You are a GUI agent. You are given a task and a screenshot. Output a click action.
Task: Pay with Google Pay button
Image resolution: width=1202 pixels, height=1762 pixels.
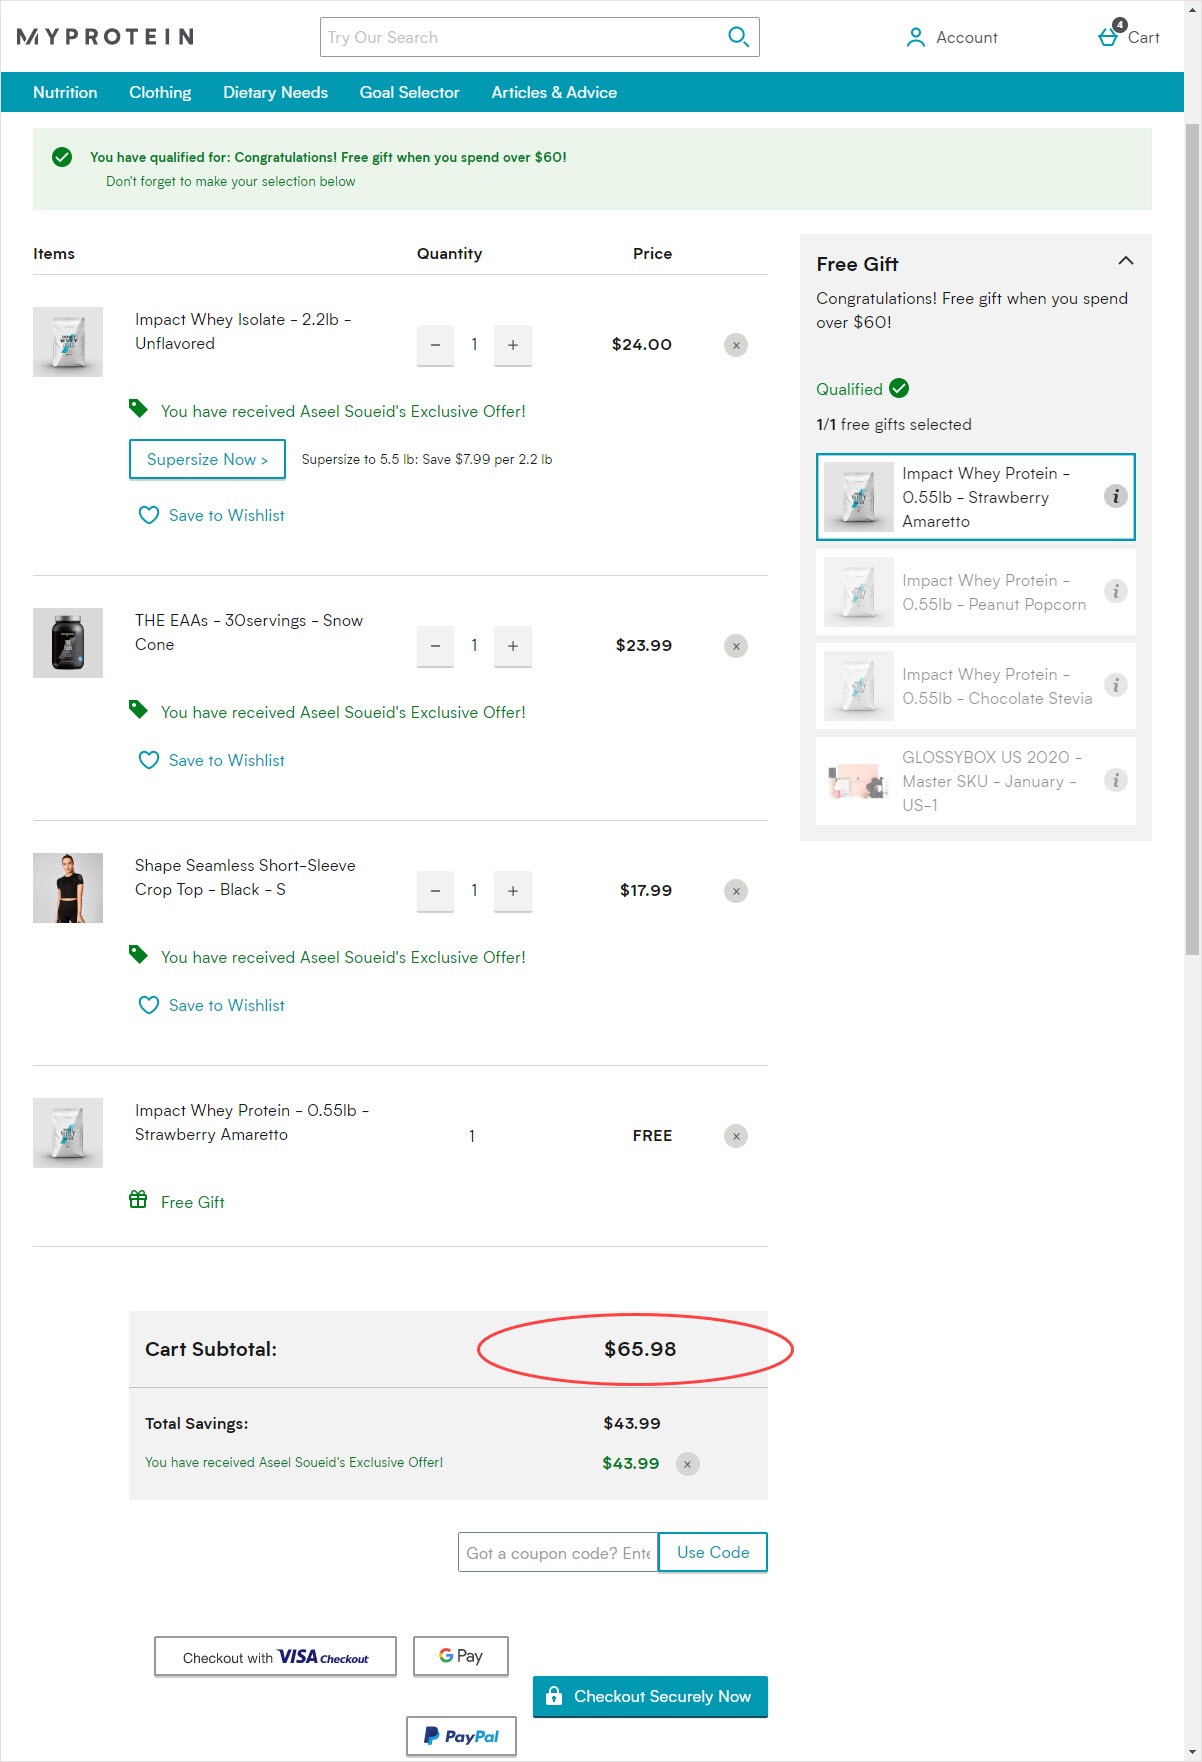tap(461, 1656)
